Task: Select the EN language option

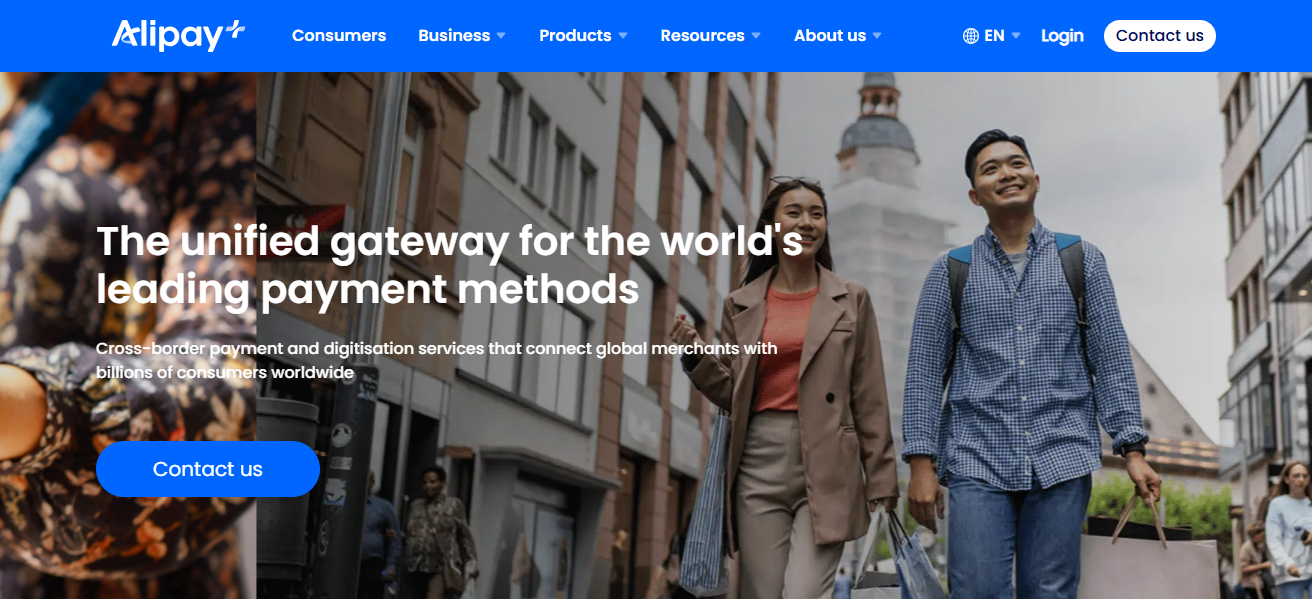Action: pos(994,36)
